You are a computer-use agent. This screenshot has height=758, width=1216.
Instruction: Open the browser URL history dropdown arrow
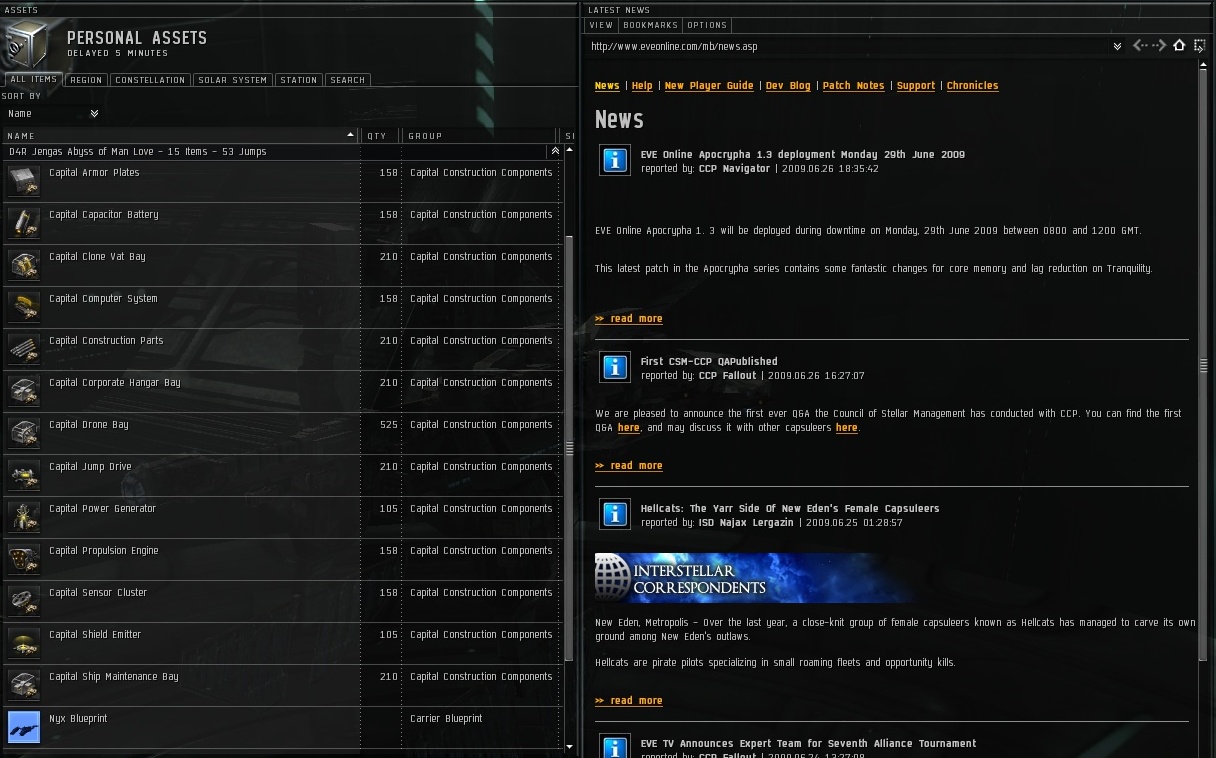click(1117, 46)
